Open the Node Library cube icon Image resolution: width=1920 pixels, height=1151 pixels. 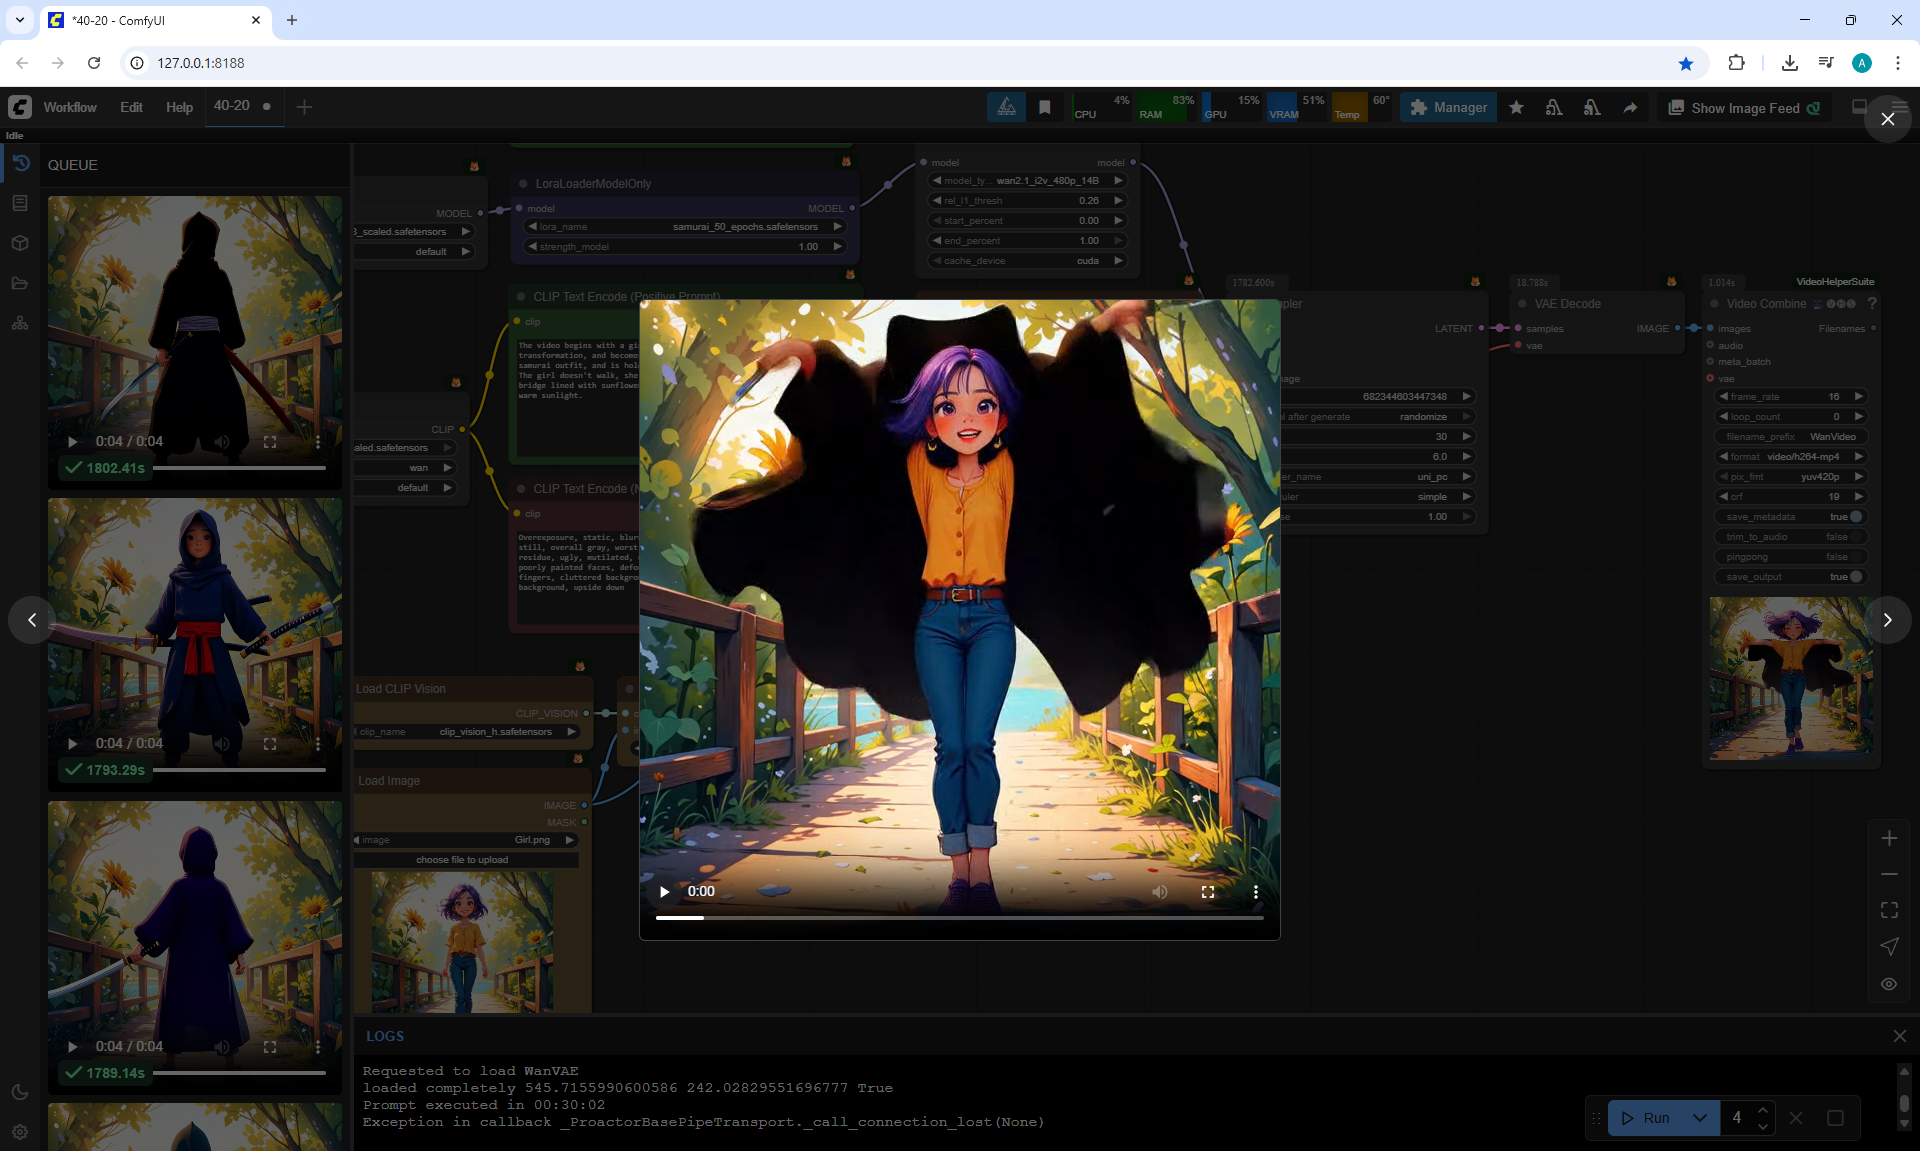pos(20,243)
